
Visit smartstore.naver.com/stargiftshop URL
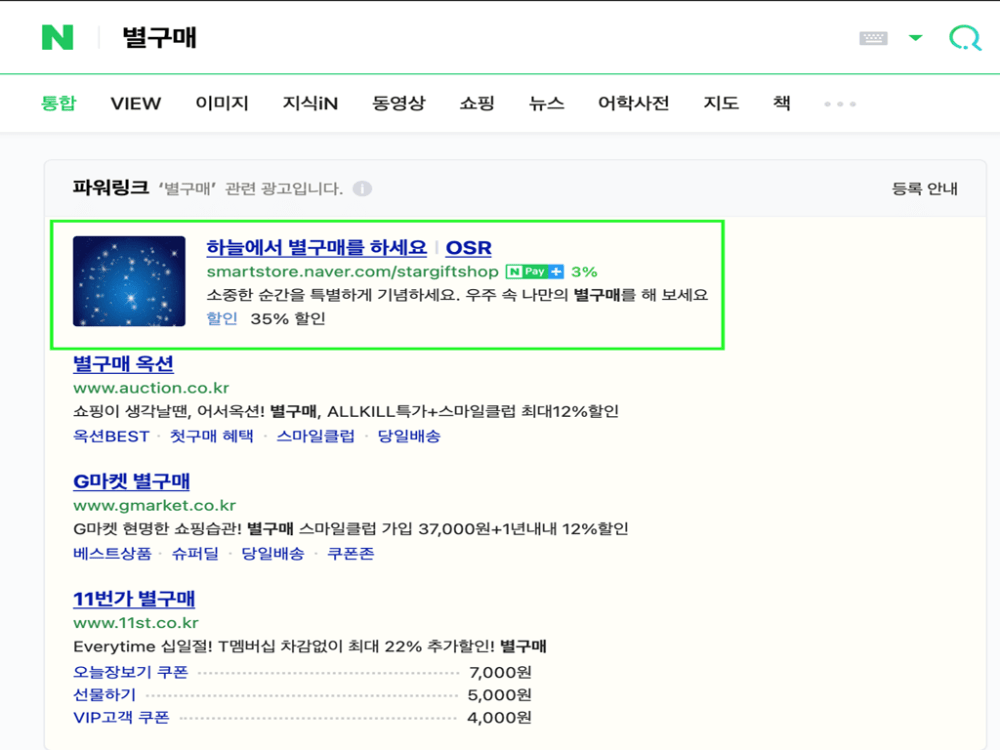(353, 272)
